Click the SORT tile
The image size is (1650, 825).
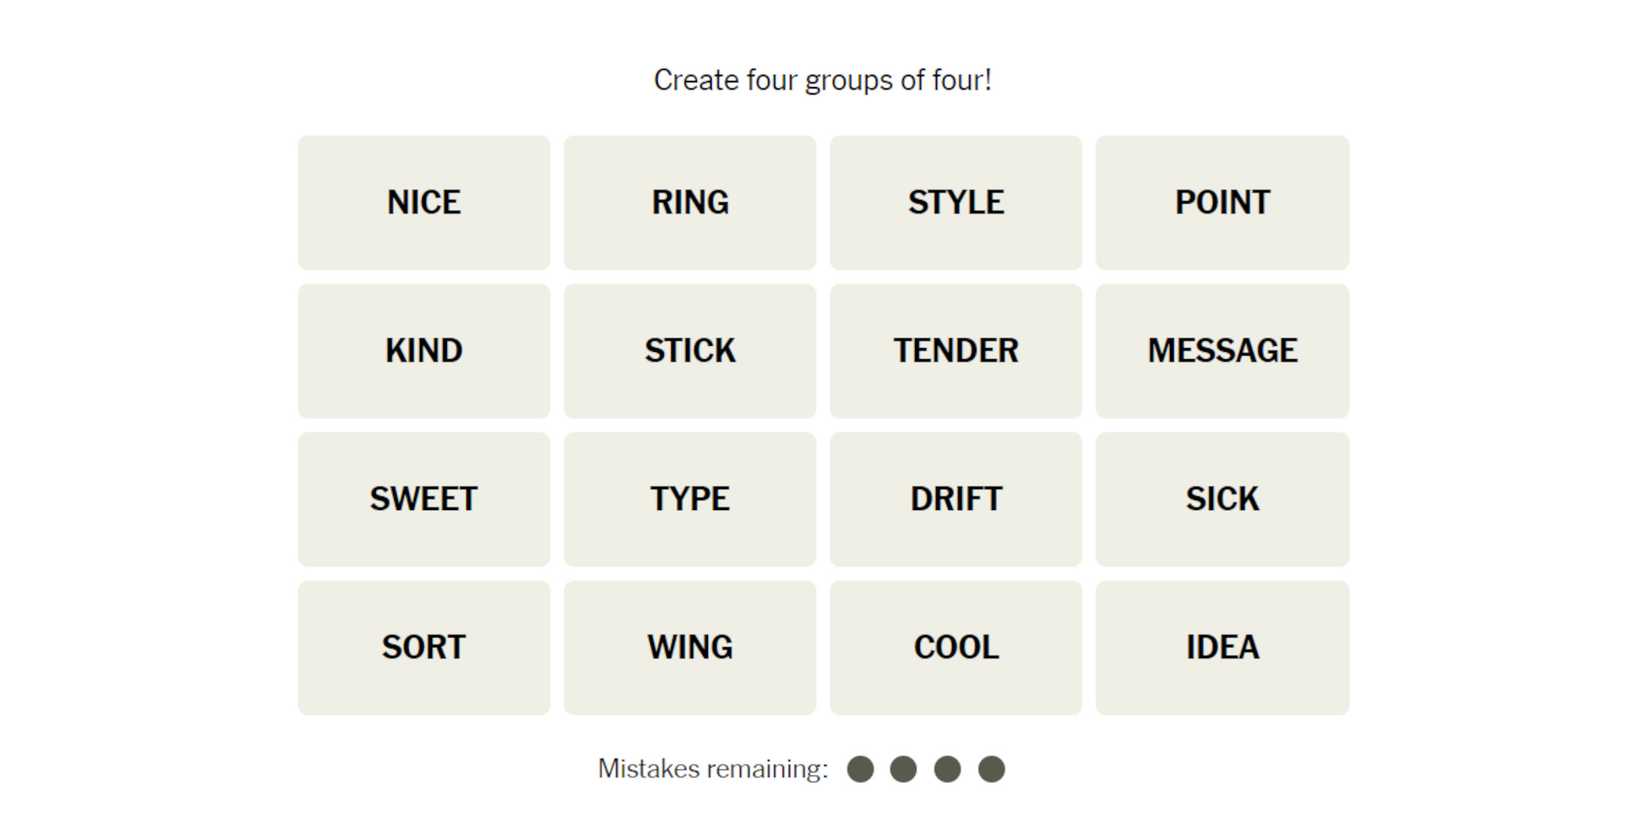(x=424, y=647)
